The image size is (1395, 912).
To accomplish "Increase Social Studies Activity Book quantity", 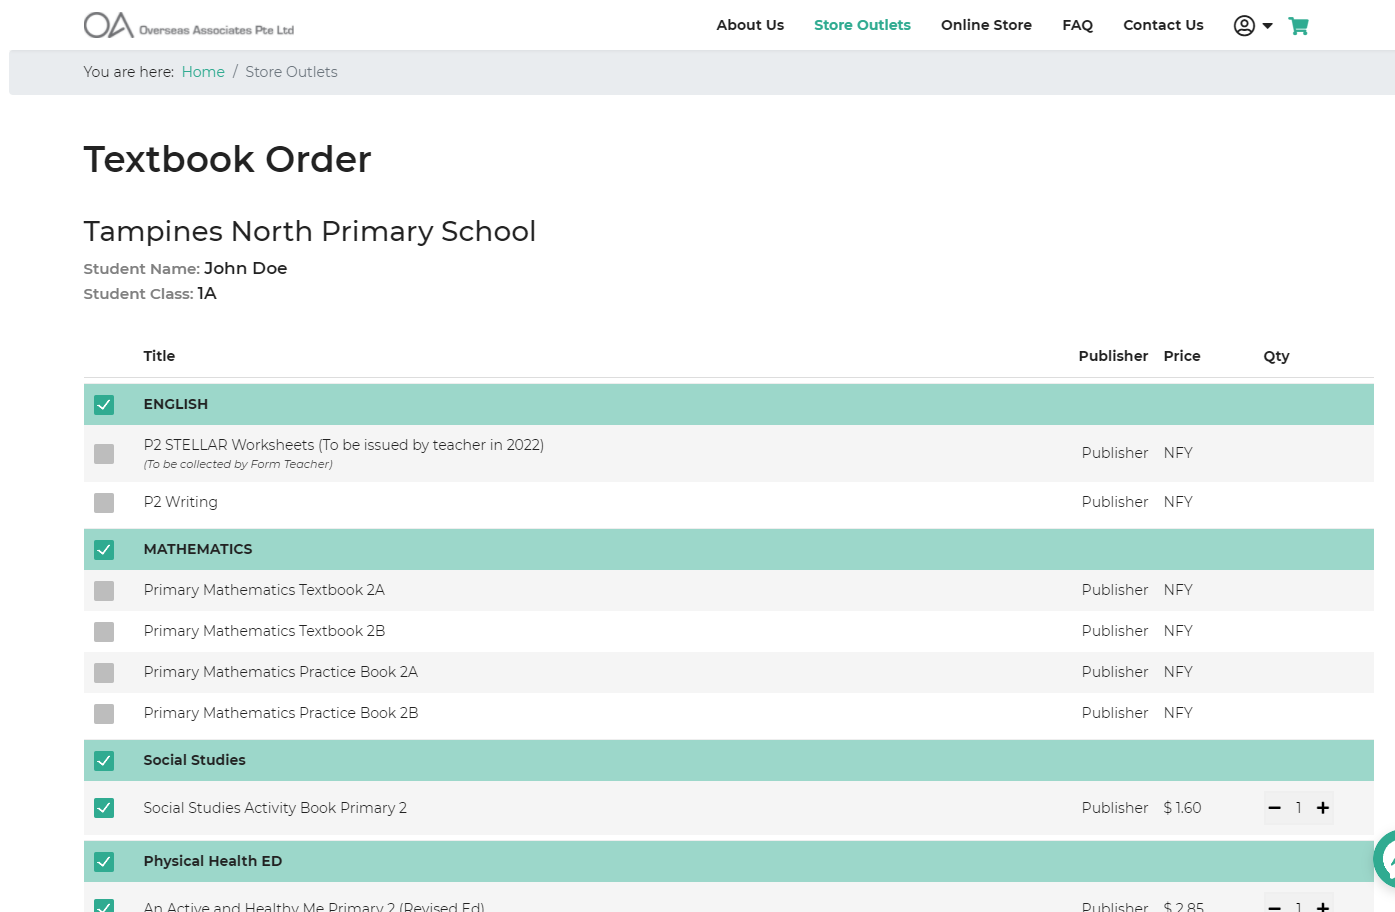I will (1322, 808).
